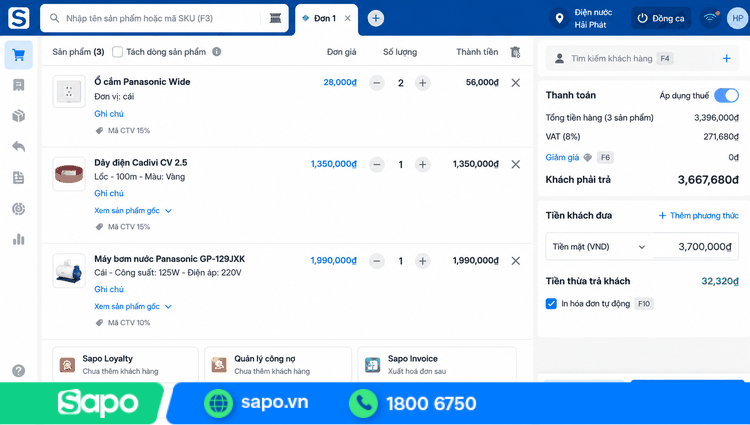Edit the 1,350,000đ unit price
The height and width of the screenshot is (425, 750).
click(x=334, y=164)
